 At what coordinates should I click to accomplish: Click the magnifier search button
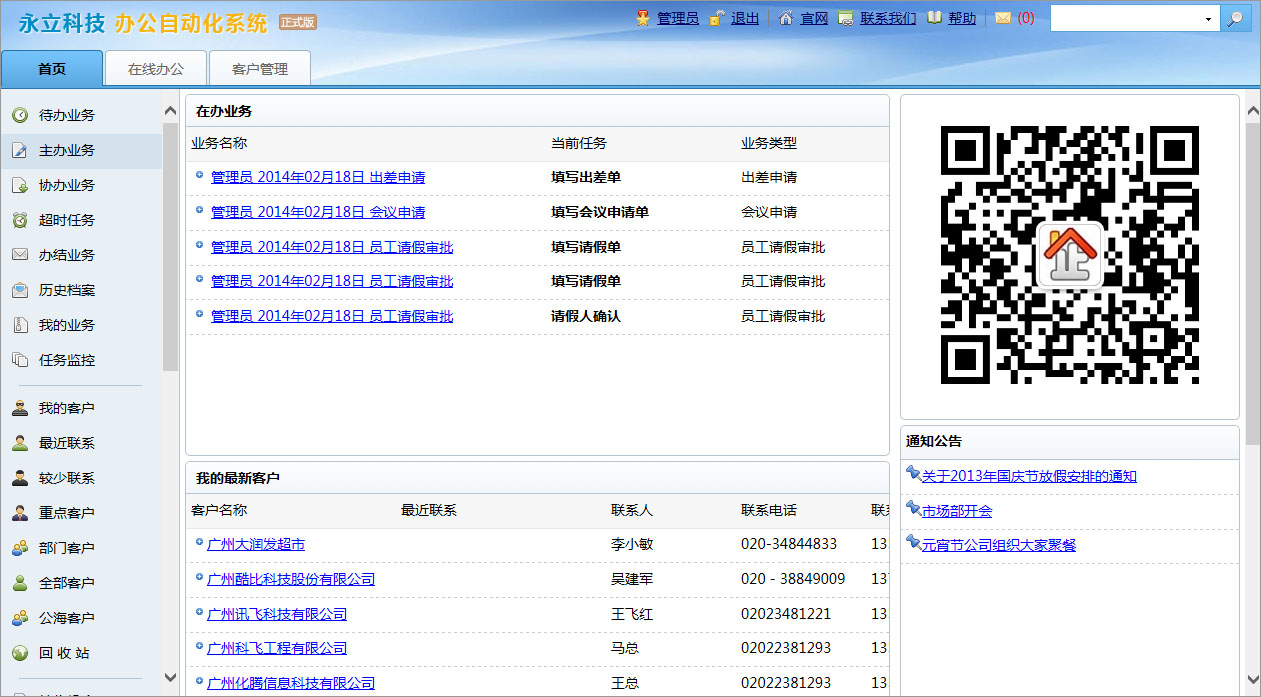[1236, 19]
